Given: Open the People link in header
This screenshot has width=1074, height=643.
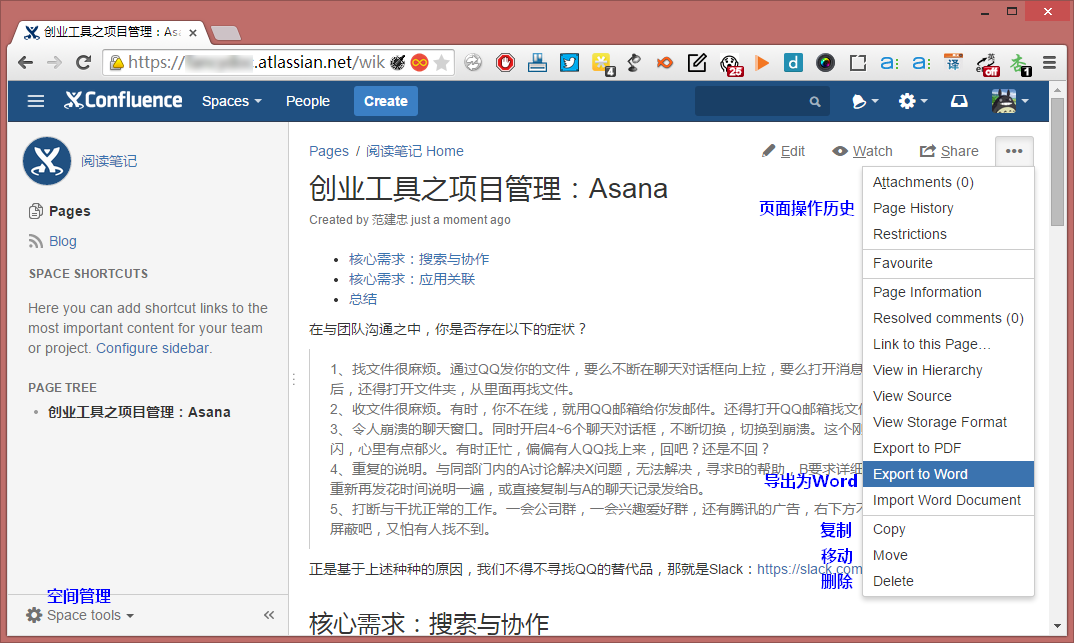Looking at the screenshot, I should (x=308, y=101).
